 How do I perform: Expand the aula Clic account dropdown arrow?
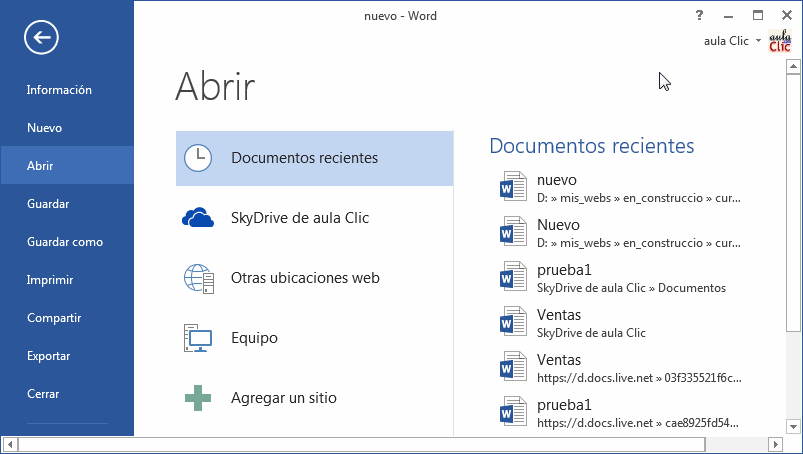click(759, 41)
